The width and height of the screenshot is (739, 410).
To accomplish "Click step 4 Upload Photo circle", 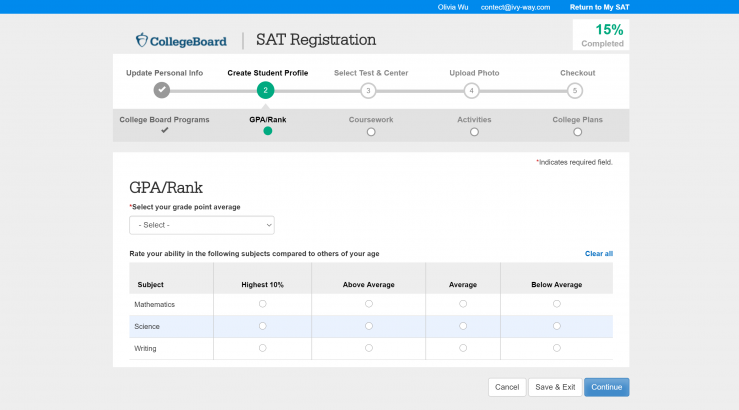I will click(x=471, y=90).
